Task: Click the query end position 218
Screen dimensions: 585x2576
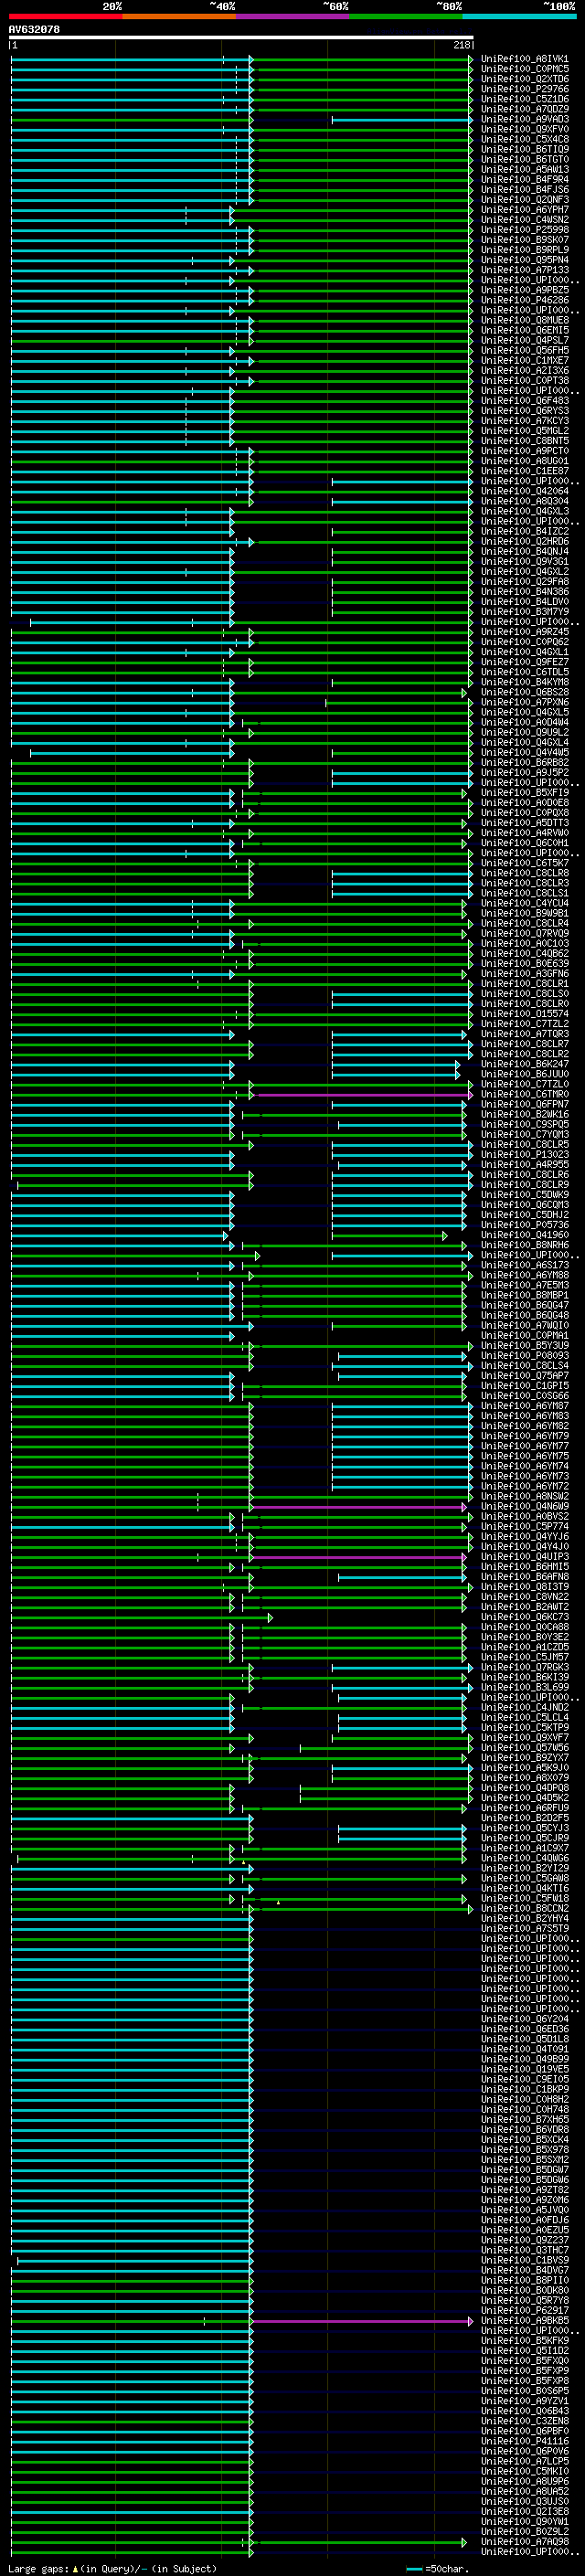Action: coord(462,45)
